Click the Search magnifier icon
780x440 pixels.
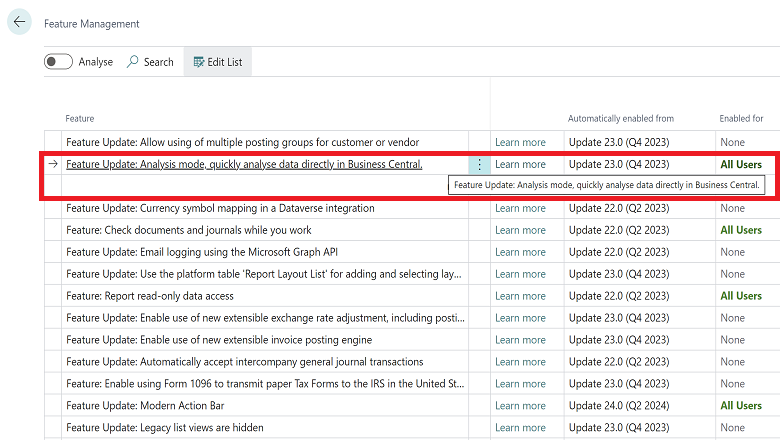(132, 62)
